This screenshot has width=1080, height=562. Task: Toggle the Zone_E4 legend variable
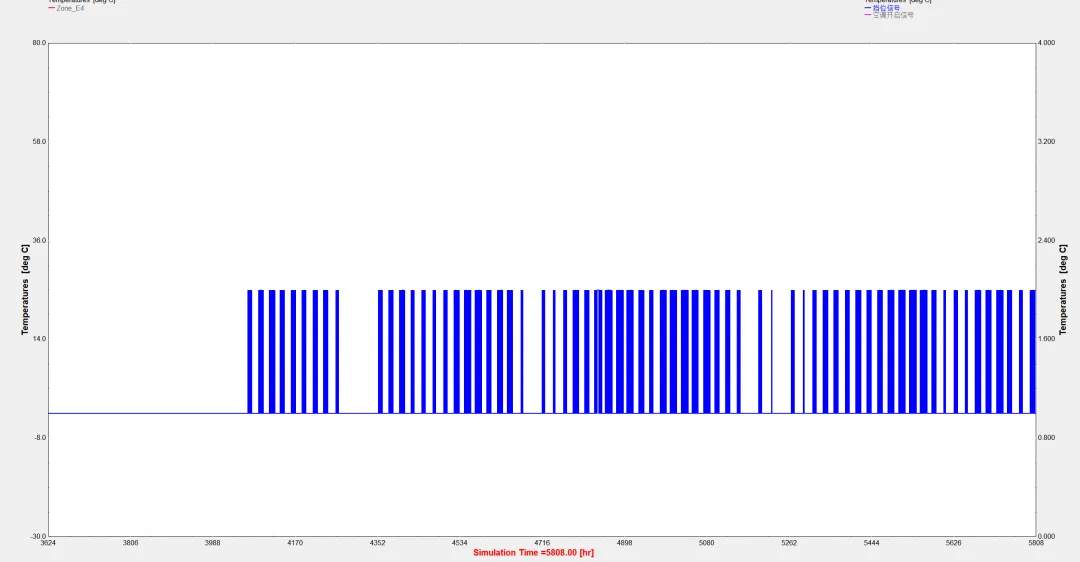click(x=70, y=9)
